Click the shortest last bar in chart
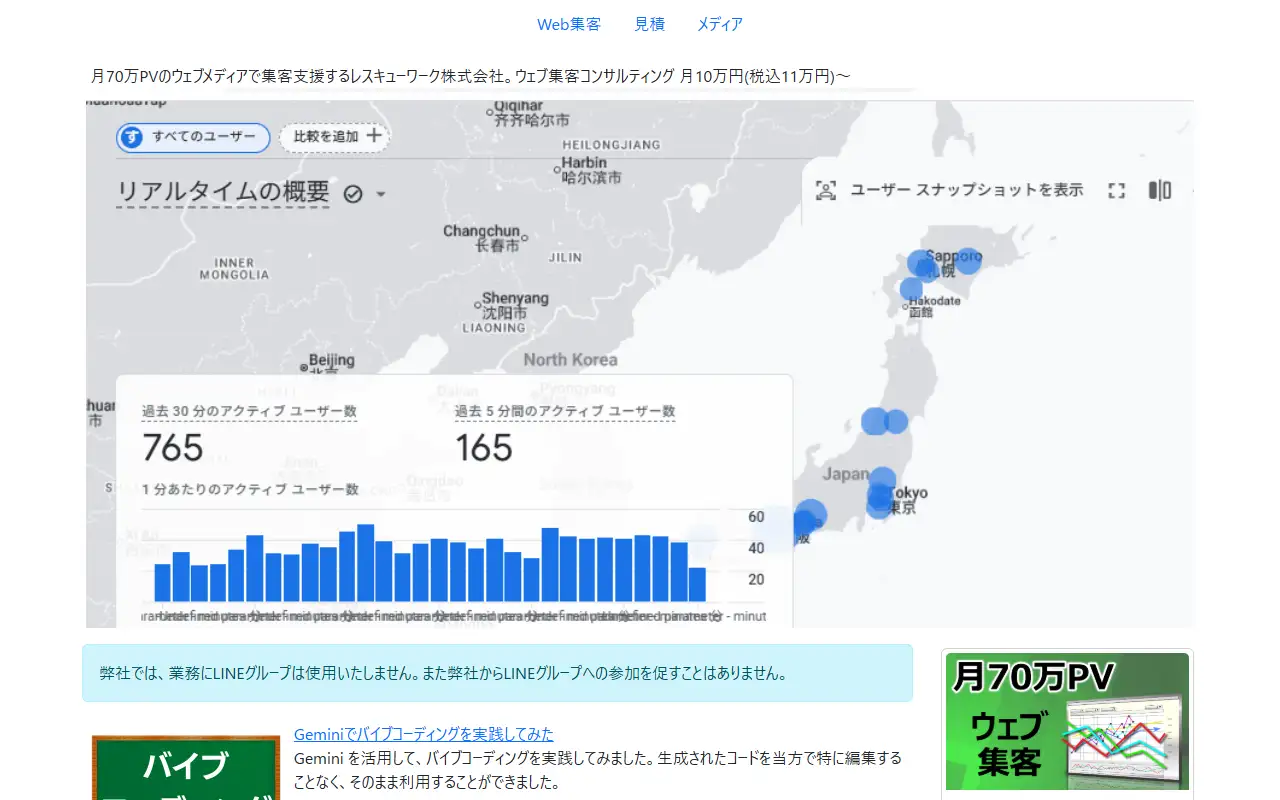1280x800 pixels. (x=697, y=584)
